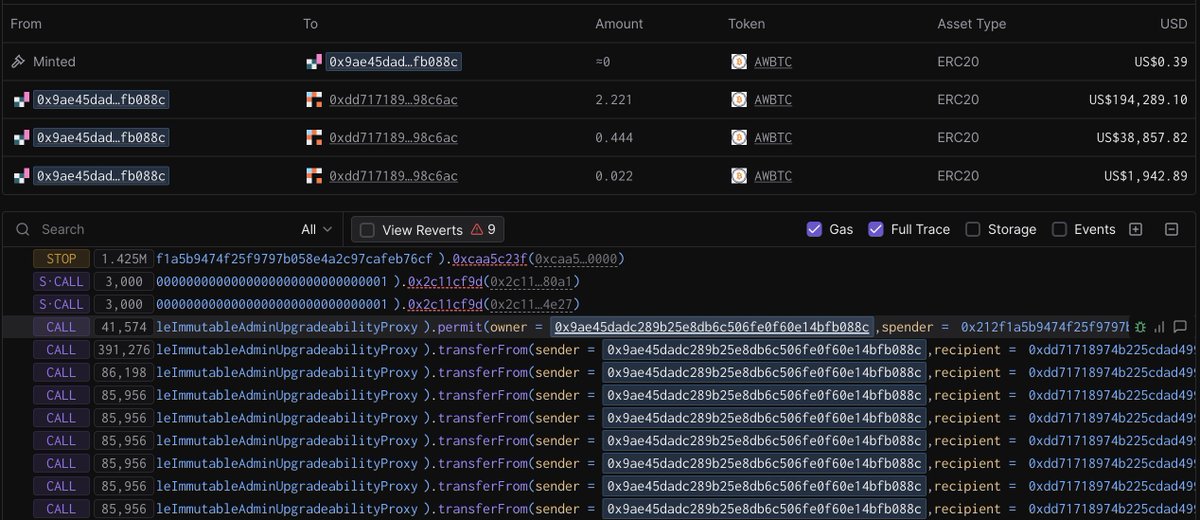This screenshot has height=520, width=1200.
Task: Click the expand-all plus icon in trace toolbar
Action: point(1135,230)
